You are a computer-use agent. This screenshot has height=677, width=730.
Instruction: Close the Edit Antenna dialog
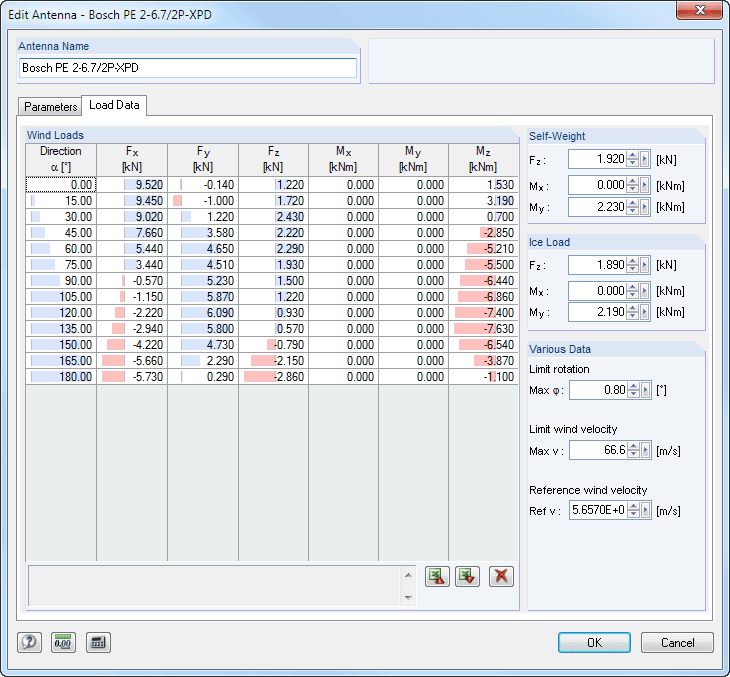(x=700, y=10)
